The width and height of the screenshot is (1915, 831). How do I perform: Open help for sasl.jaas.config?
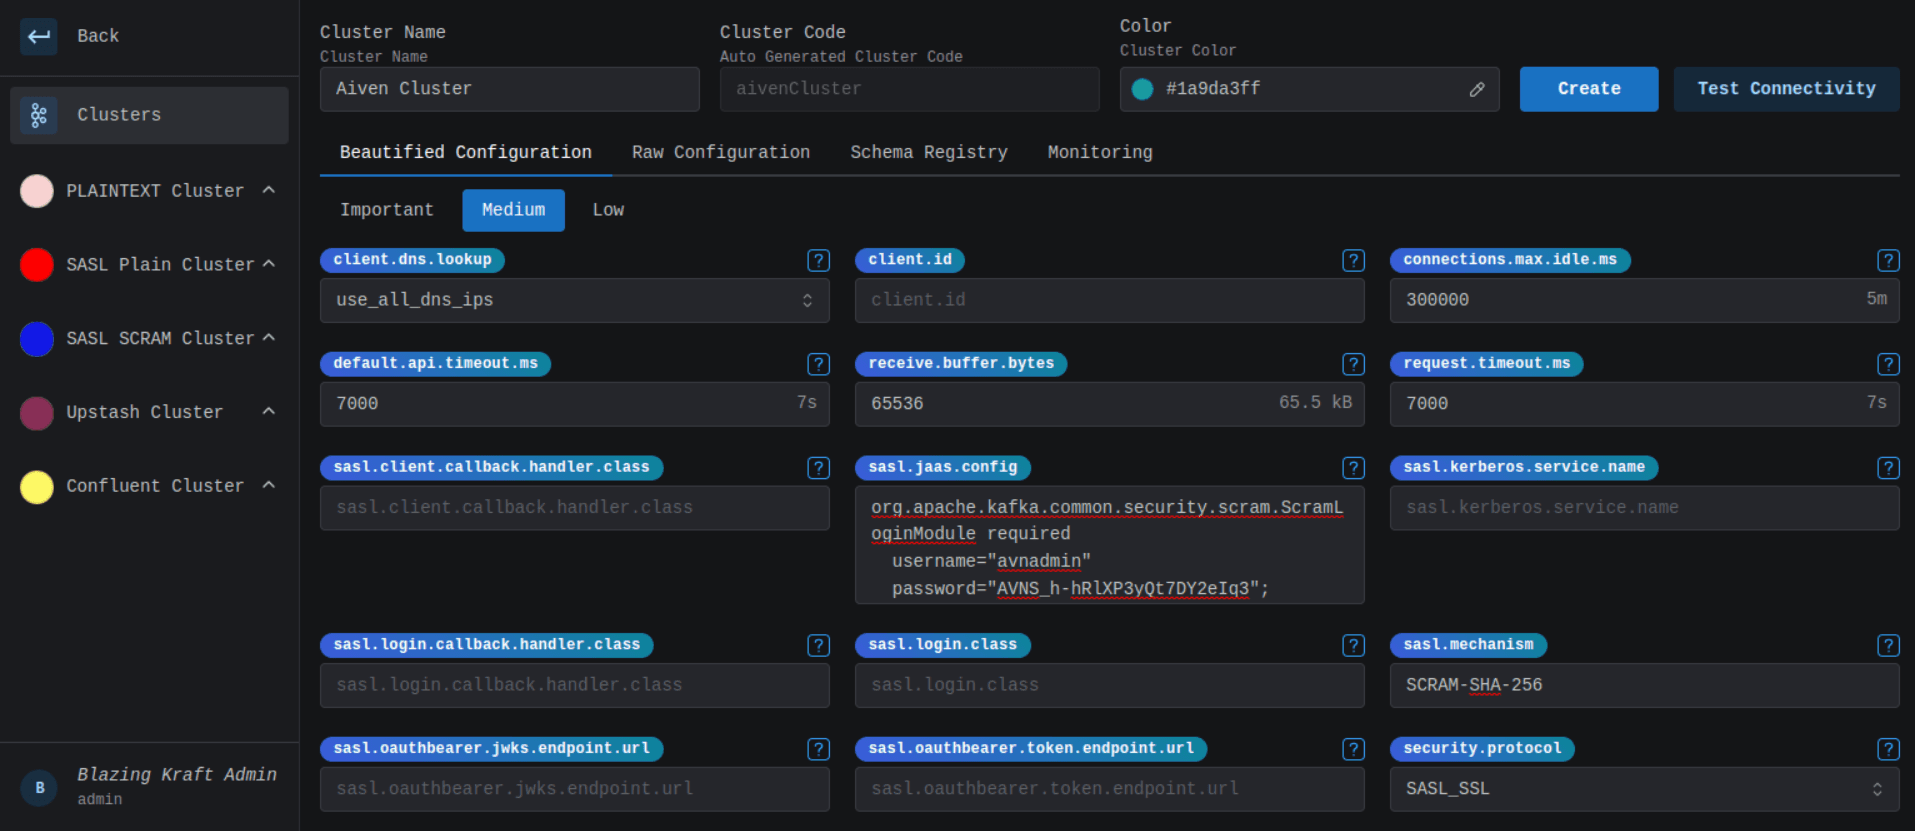pos(1353,468)
